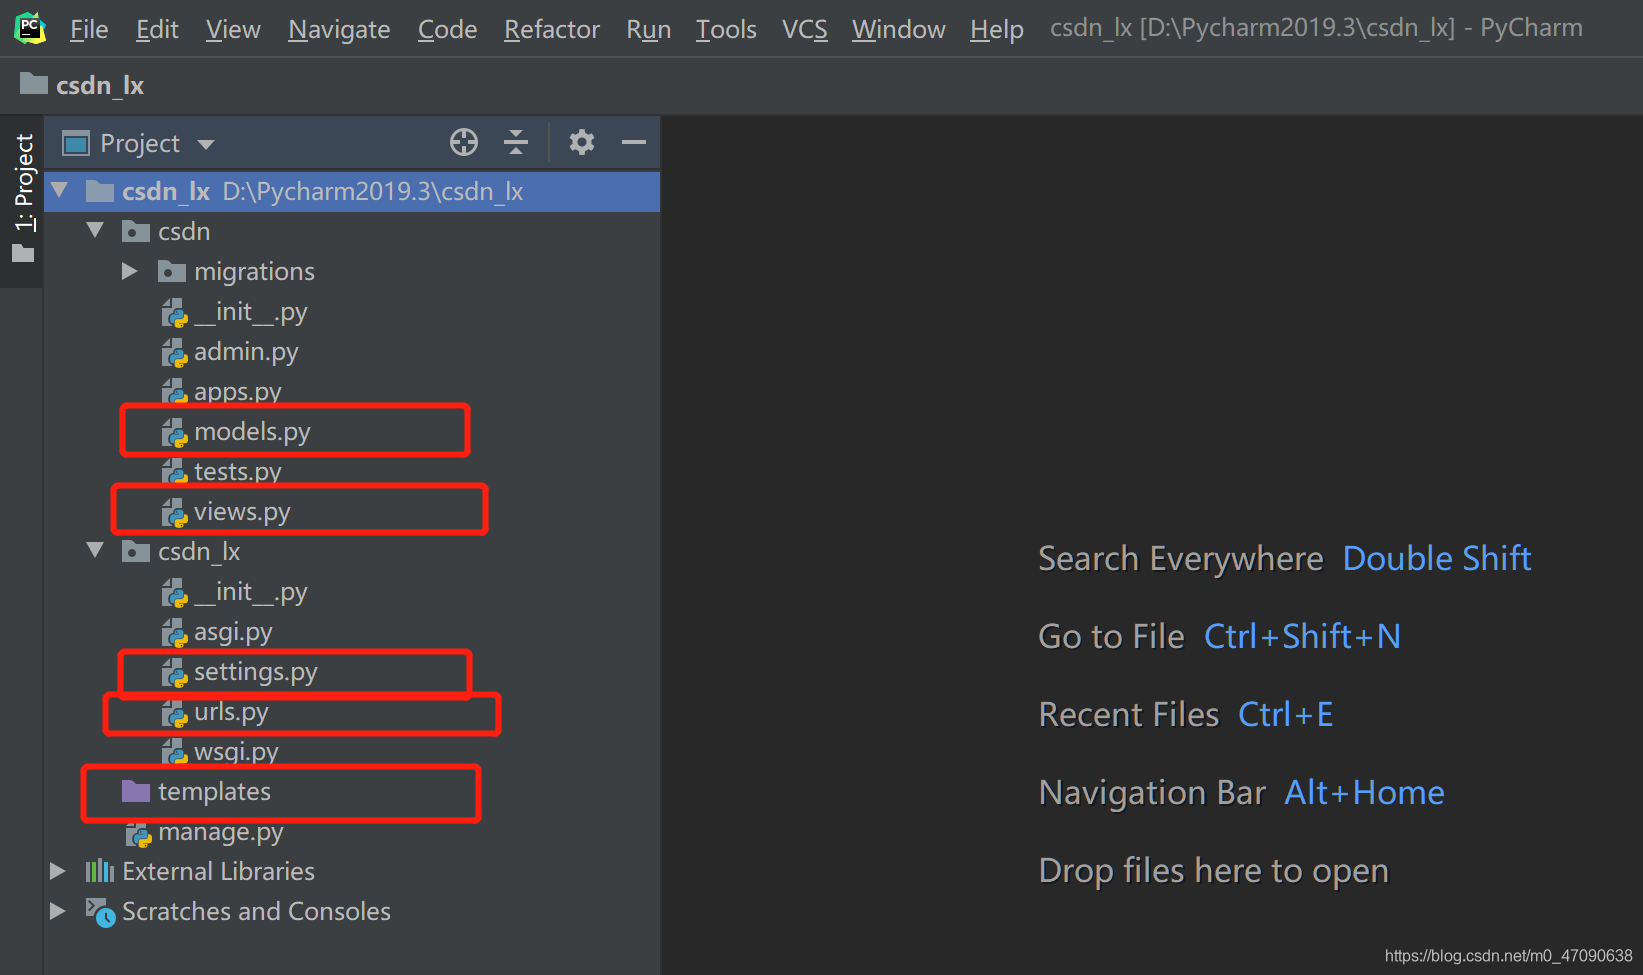Collapse the inner csdn_lx package arrow
Image resolution: width=1643 pixels, height=975 pixels.
pos(95,549)
